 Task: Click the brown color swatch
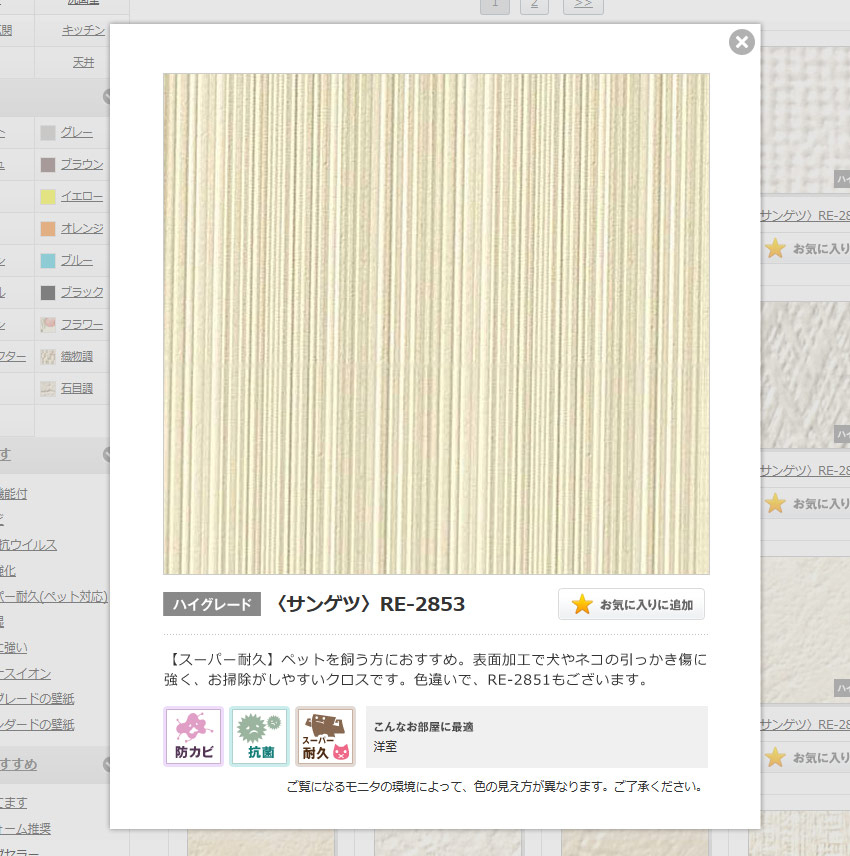(x=48, y=165)
